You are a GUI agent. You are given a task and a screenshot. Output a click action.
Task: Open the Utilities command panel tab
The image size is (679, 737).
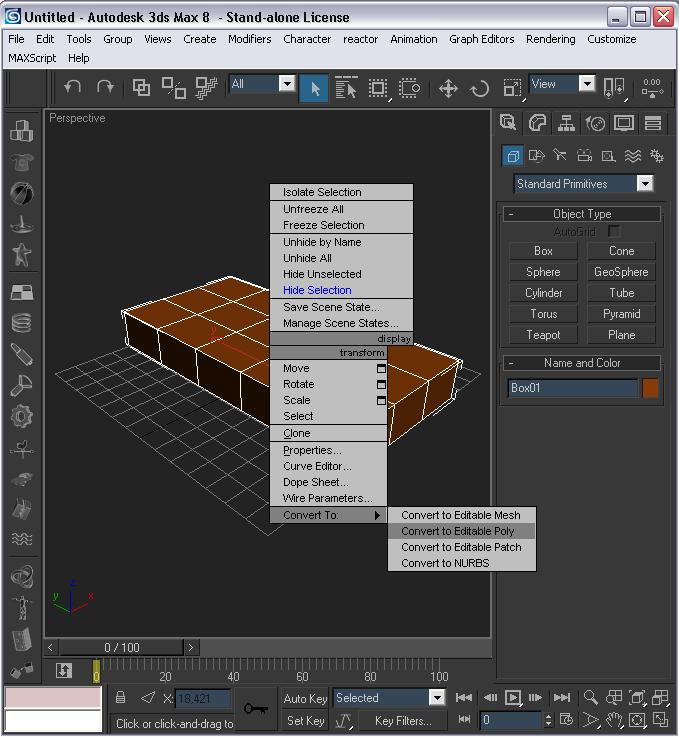(653, 123)
